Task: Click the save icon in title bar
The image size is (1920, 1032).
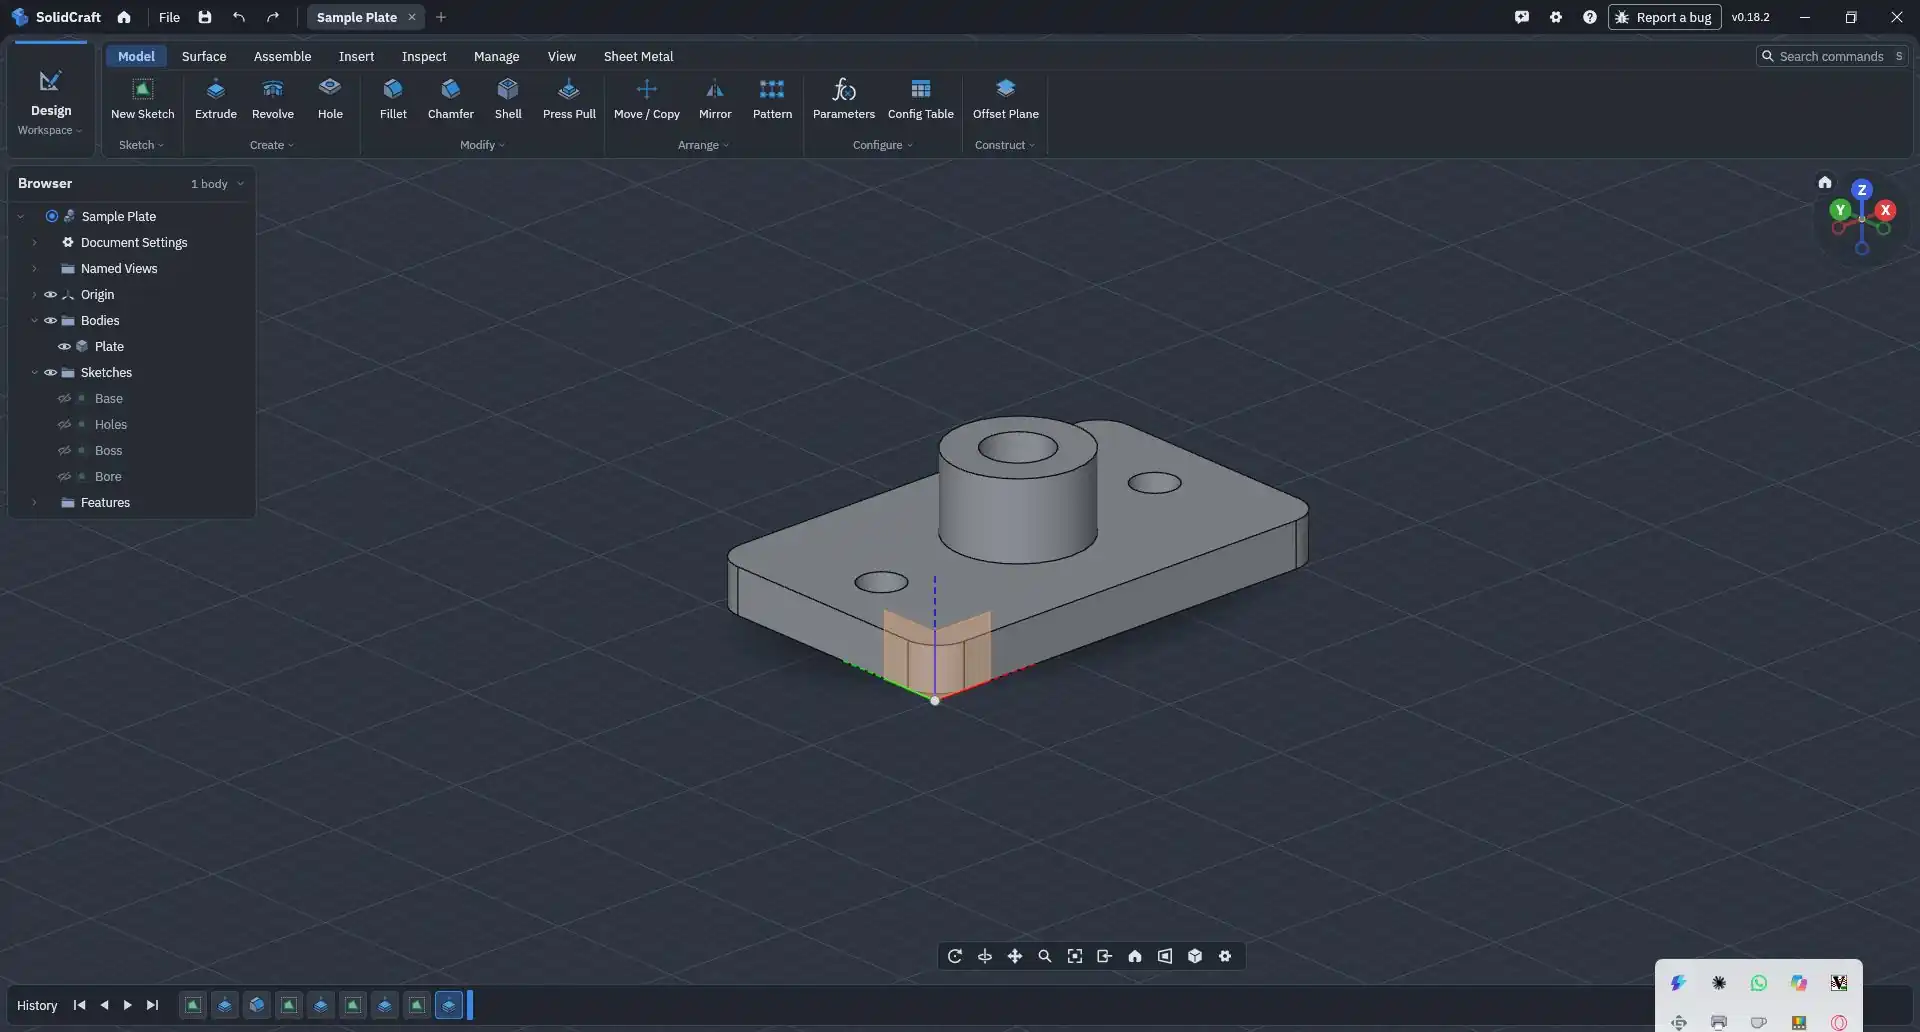Action: tap(205, 17)
